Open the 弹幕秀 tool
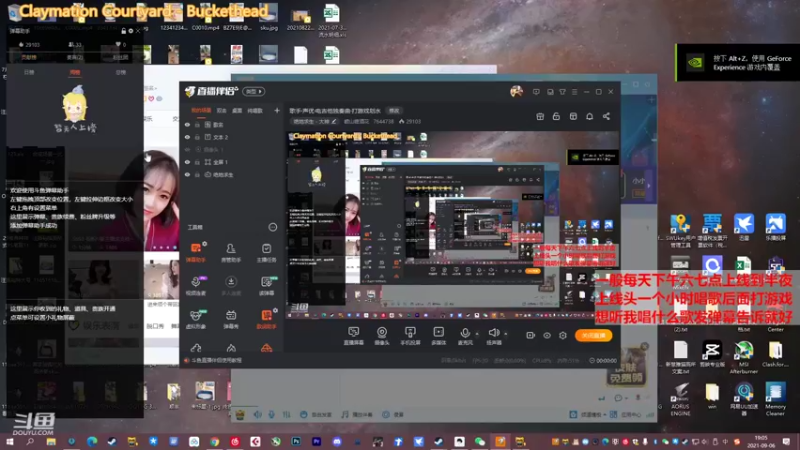This screenshot has height=450, width=800. point(231,319)
